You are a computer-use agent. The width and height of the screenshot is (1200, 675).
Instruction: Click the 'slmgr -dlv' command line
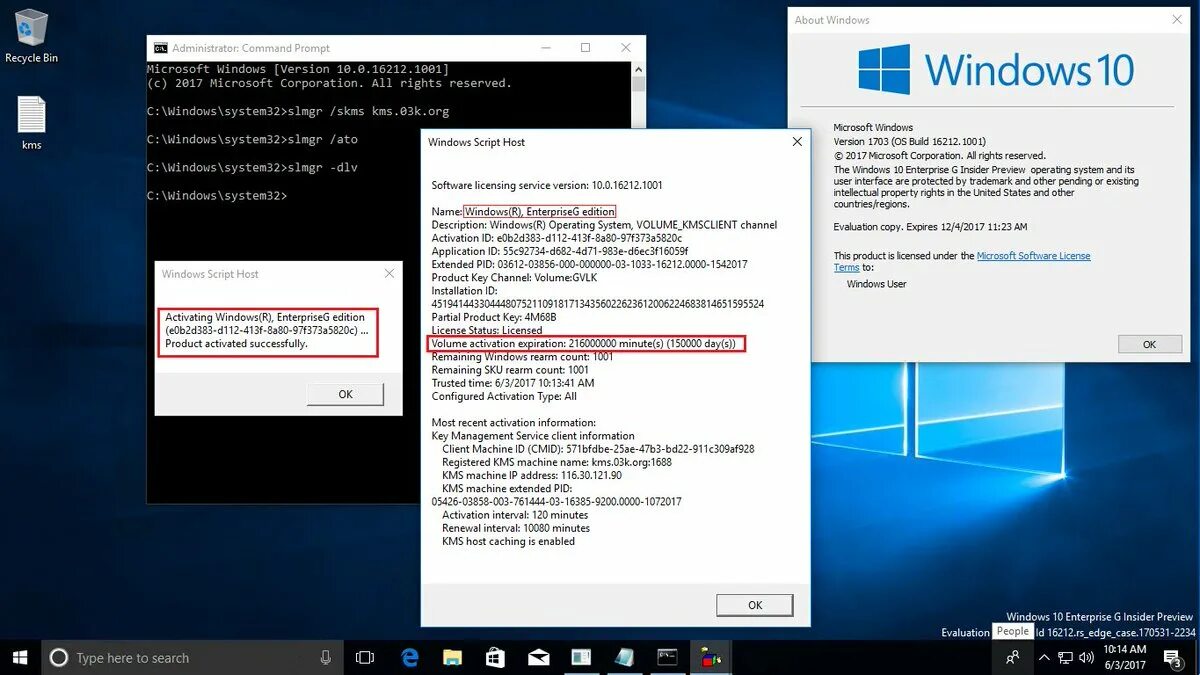pos(252,167)
